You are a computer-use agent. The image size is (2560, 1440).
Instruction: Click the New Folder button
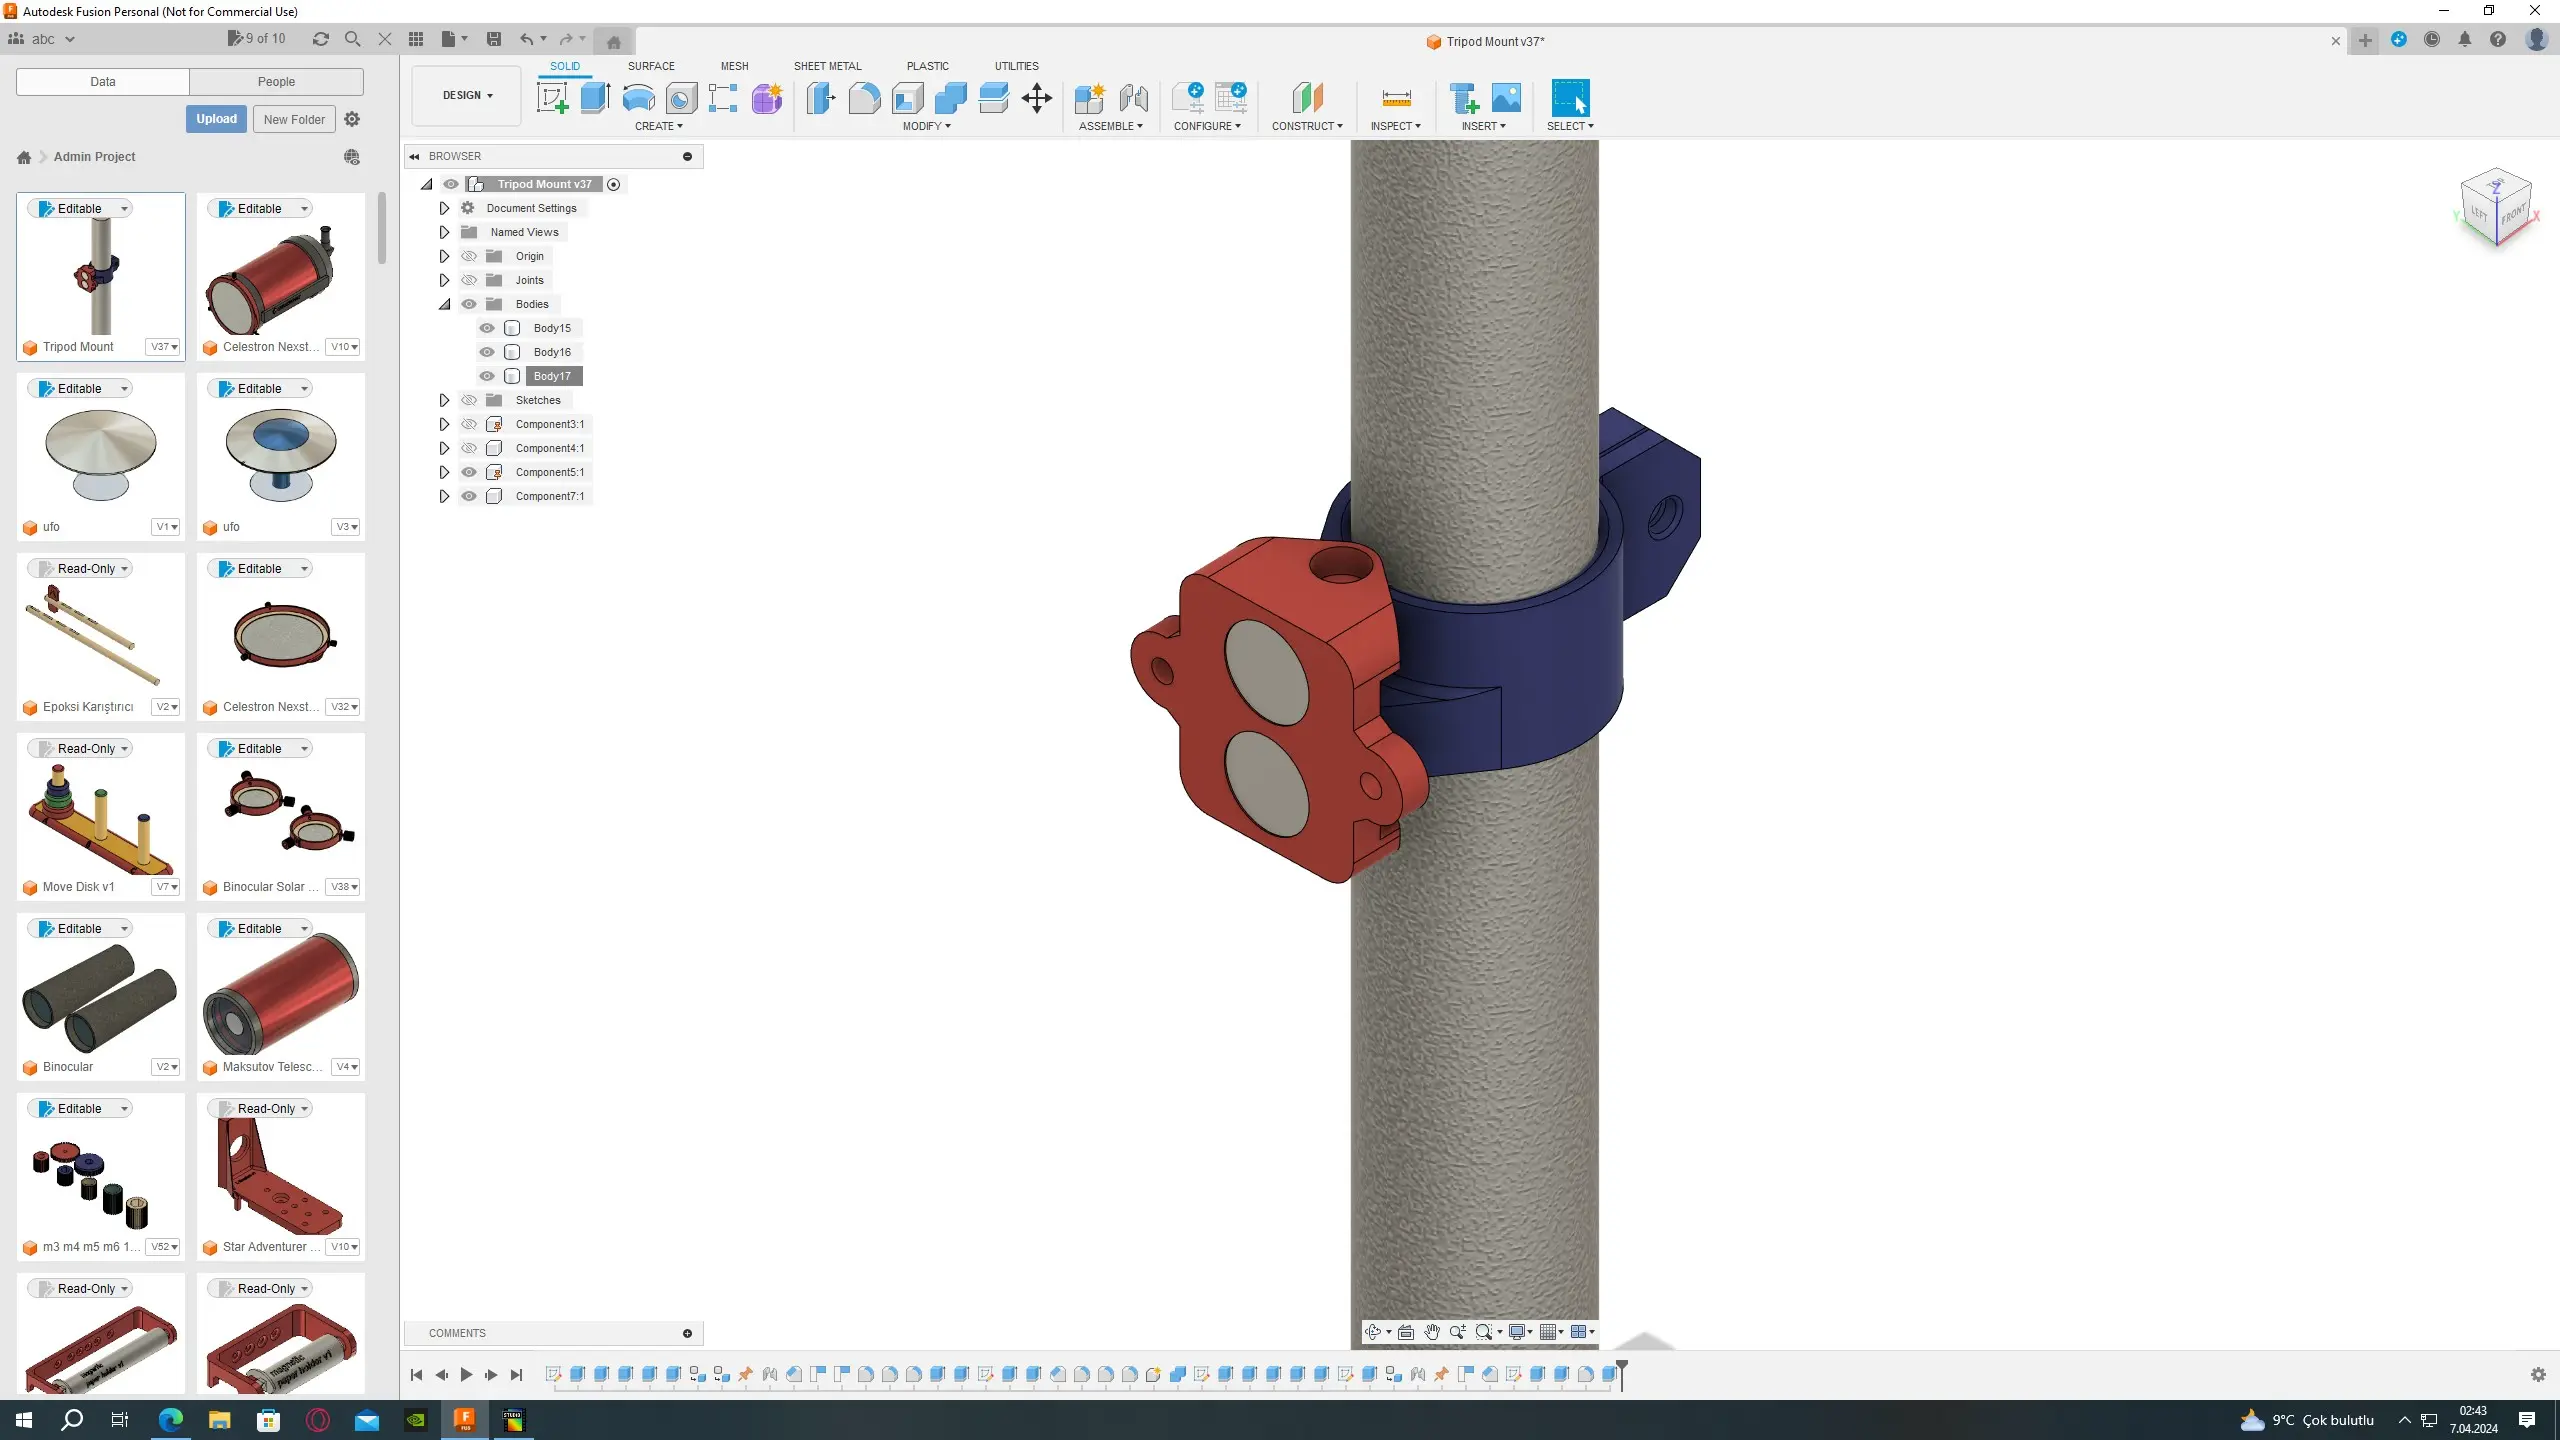pyautogui.click(x=294, y=119)
